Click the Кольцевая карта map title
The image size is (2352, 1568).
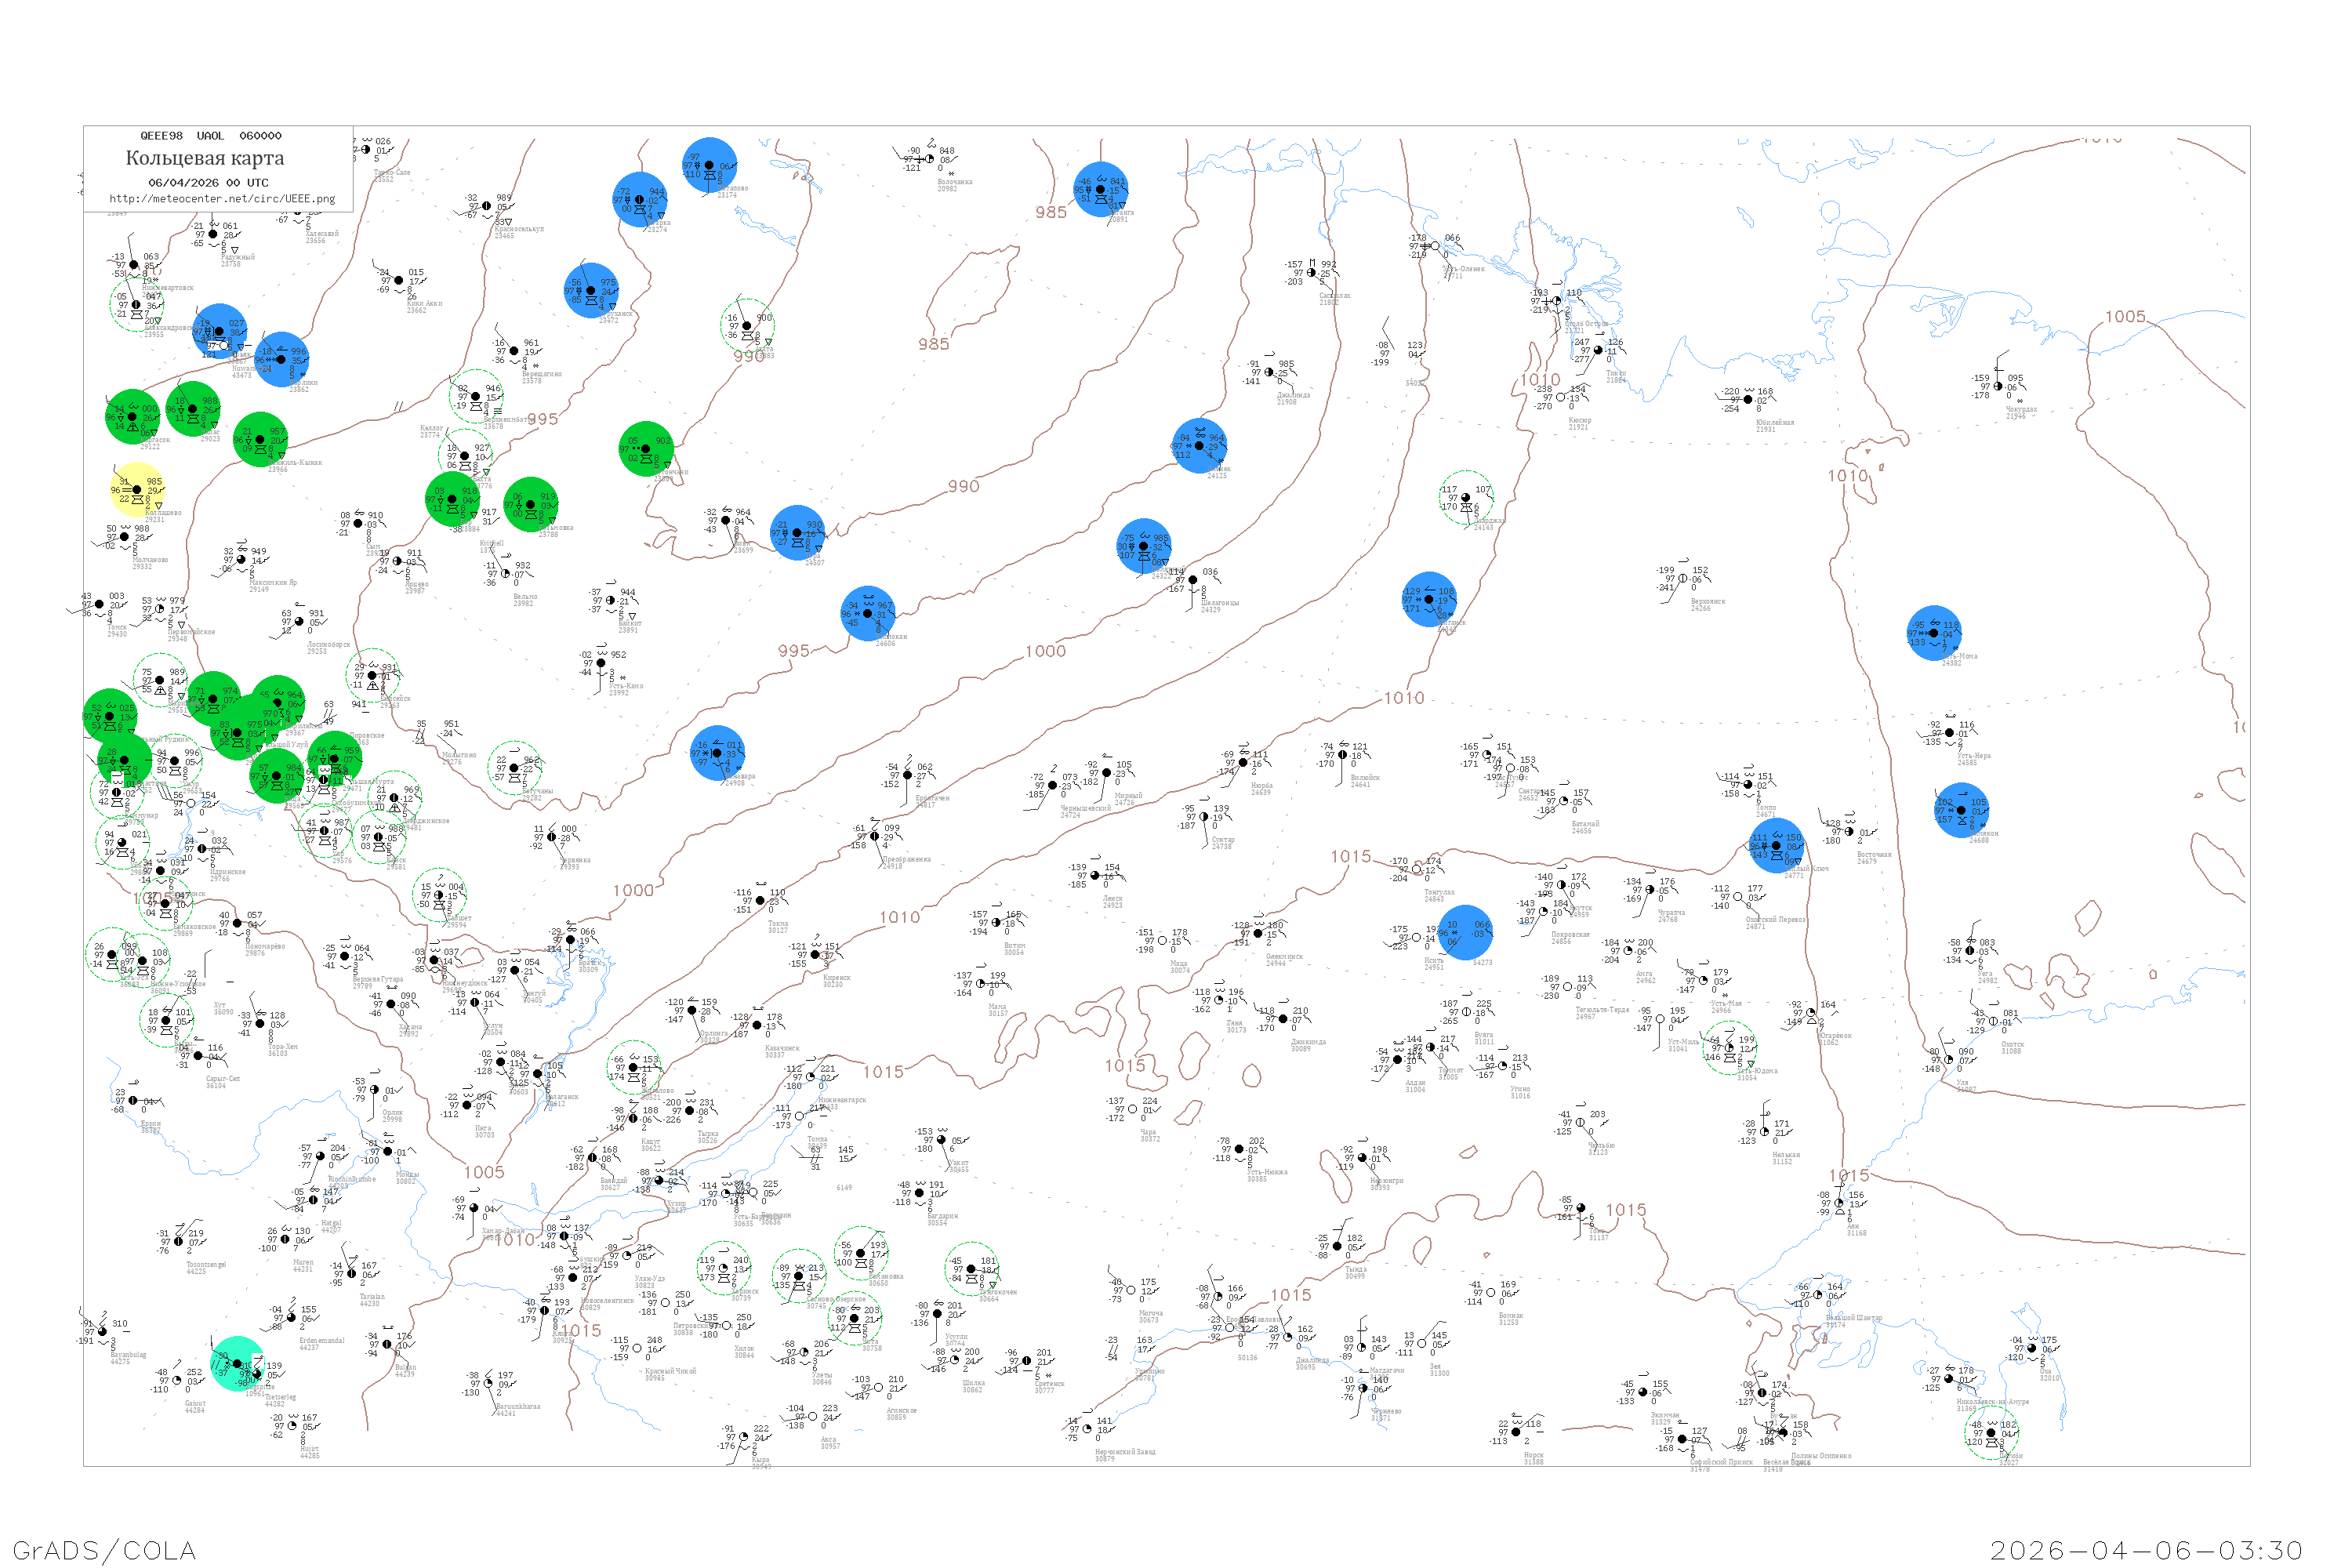click(x=205, y=158)
